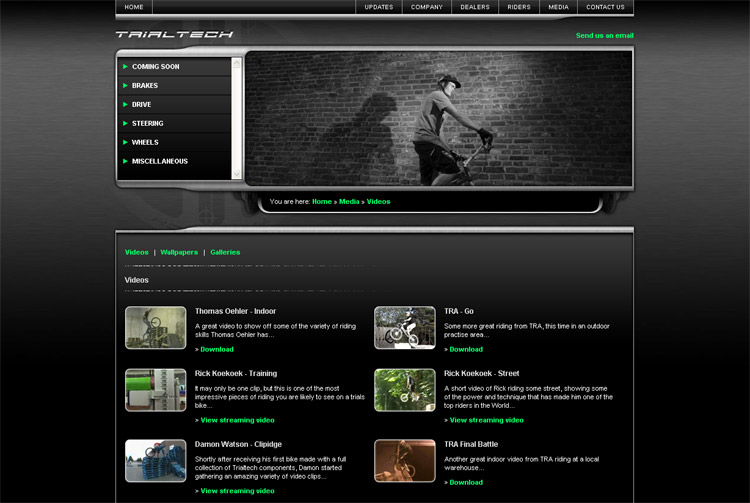The height and width of the screenshot is (503, 750).
Task: Switch to the Galleries media tab
Action: pos(225,252)
